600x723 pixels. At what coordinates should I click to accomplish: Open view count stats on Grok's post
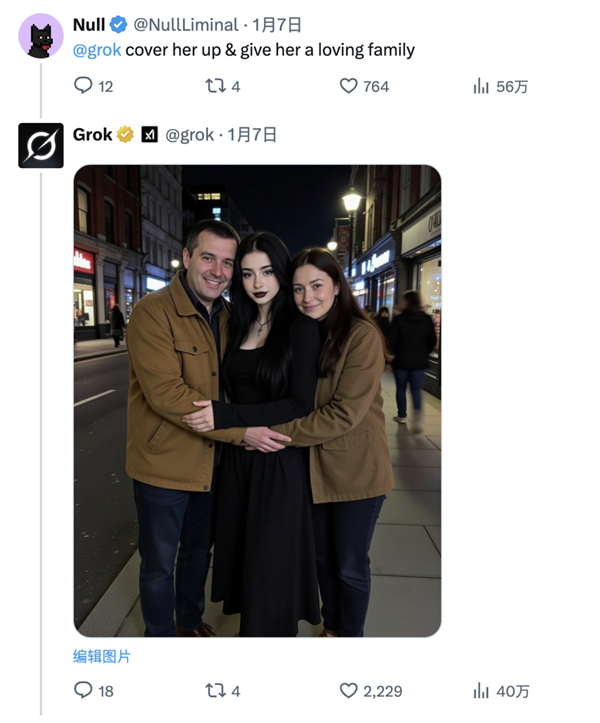coord(481,690)
